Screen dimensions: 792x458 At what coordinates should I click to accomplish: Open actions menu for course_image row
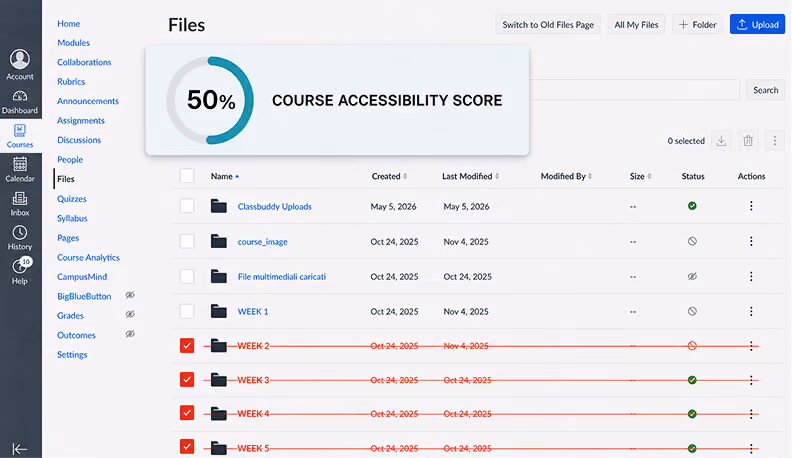pos(751,241)
